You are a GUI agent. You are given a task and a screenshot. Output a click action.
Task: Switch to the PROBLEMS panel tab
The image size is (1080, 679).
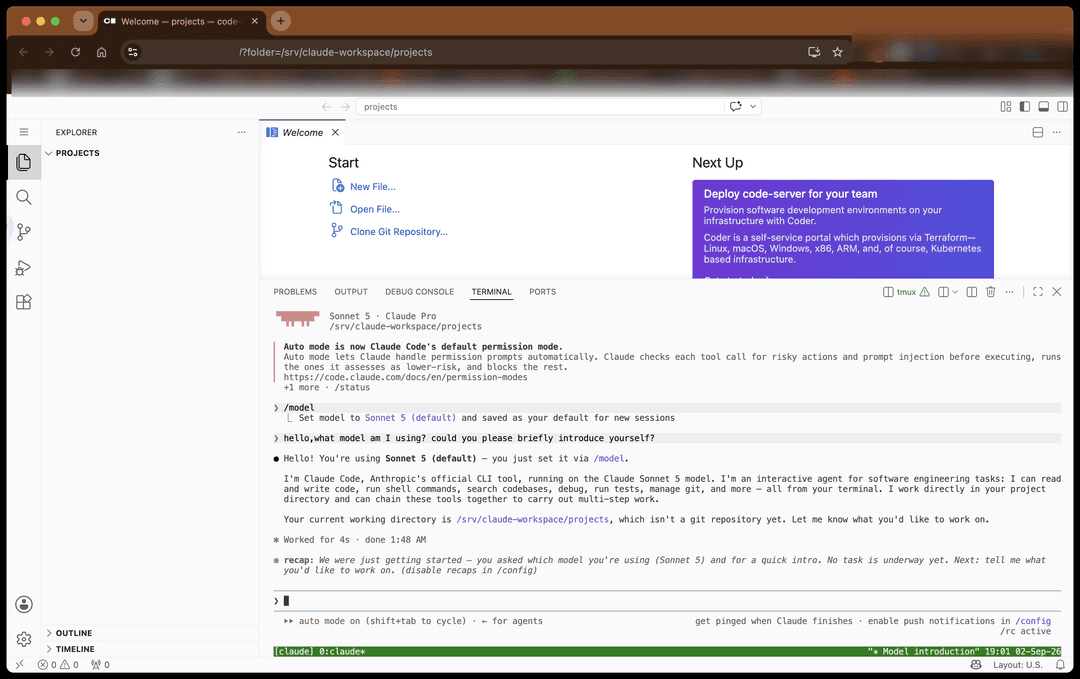(295, 292)
